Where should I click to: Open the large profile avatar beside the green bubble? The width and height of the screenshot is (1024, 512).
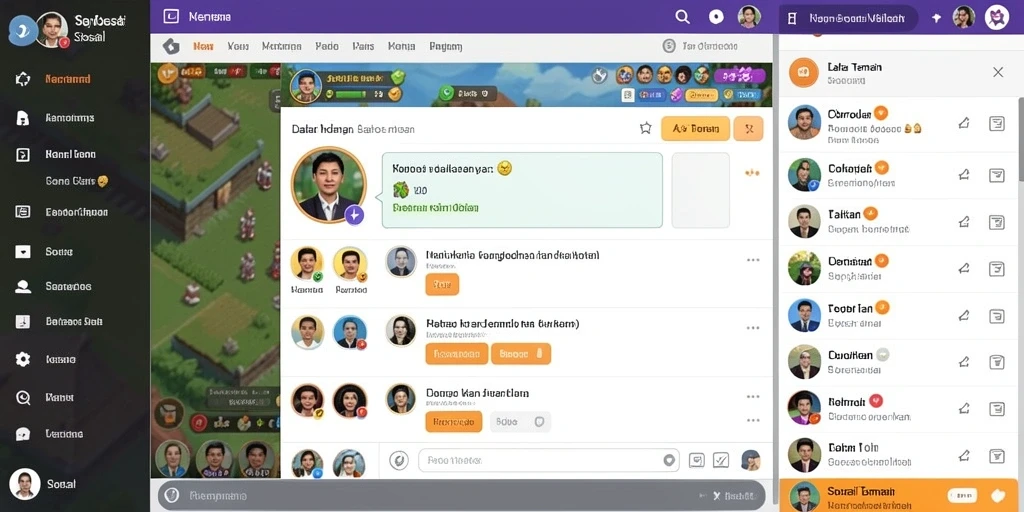(328, 185)
